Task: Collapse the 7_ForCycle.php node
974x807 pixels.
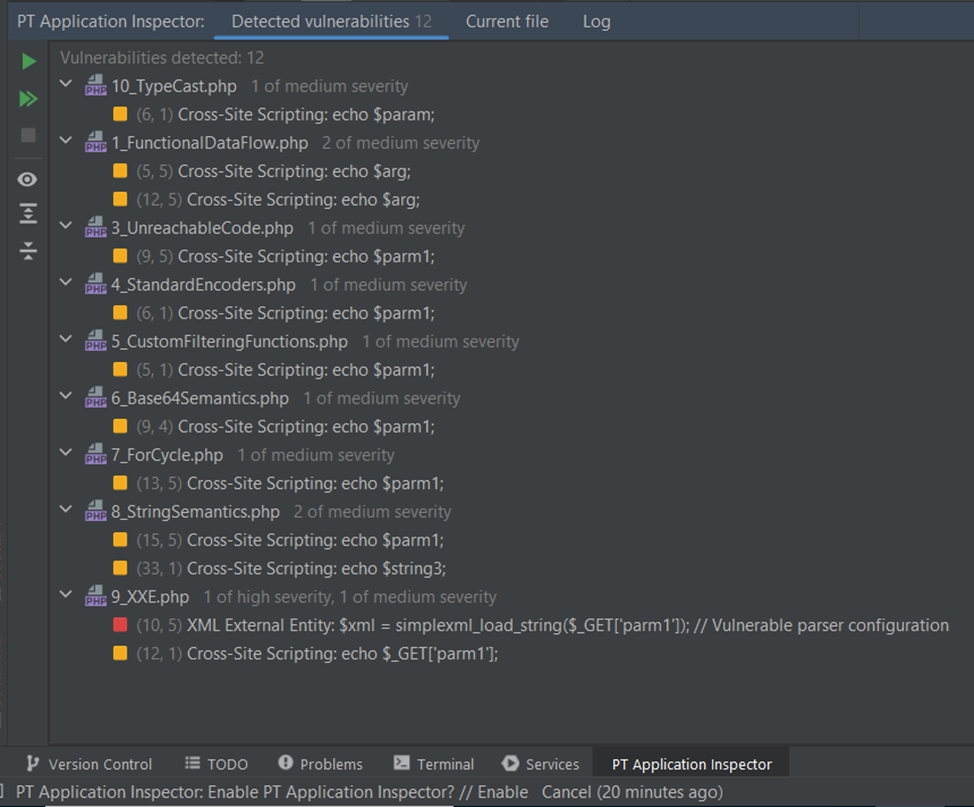Action: (x=66, y=452)
